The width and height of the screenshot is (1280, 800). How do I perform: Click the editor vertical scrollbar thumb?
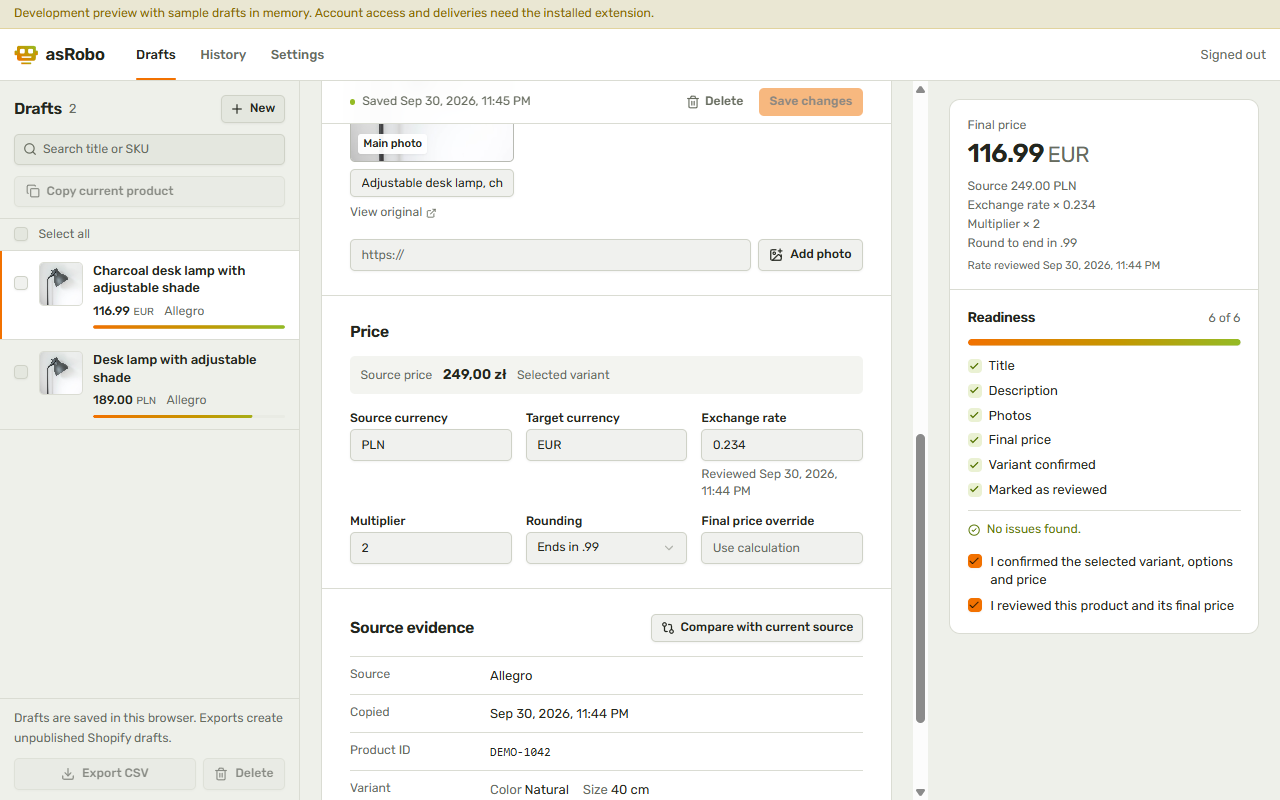tap(921, 578)
